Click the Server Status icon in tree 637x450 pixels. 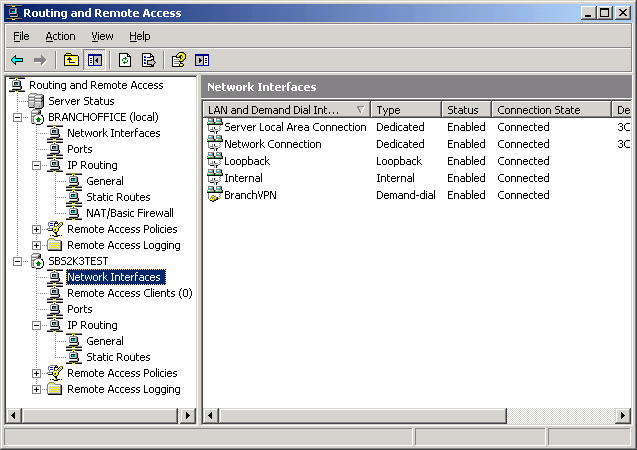36,101
